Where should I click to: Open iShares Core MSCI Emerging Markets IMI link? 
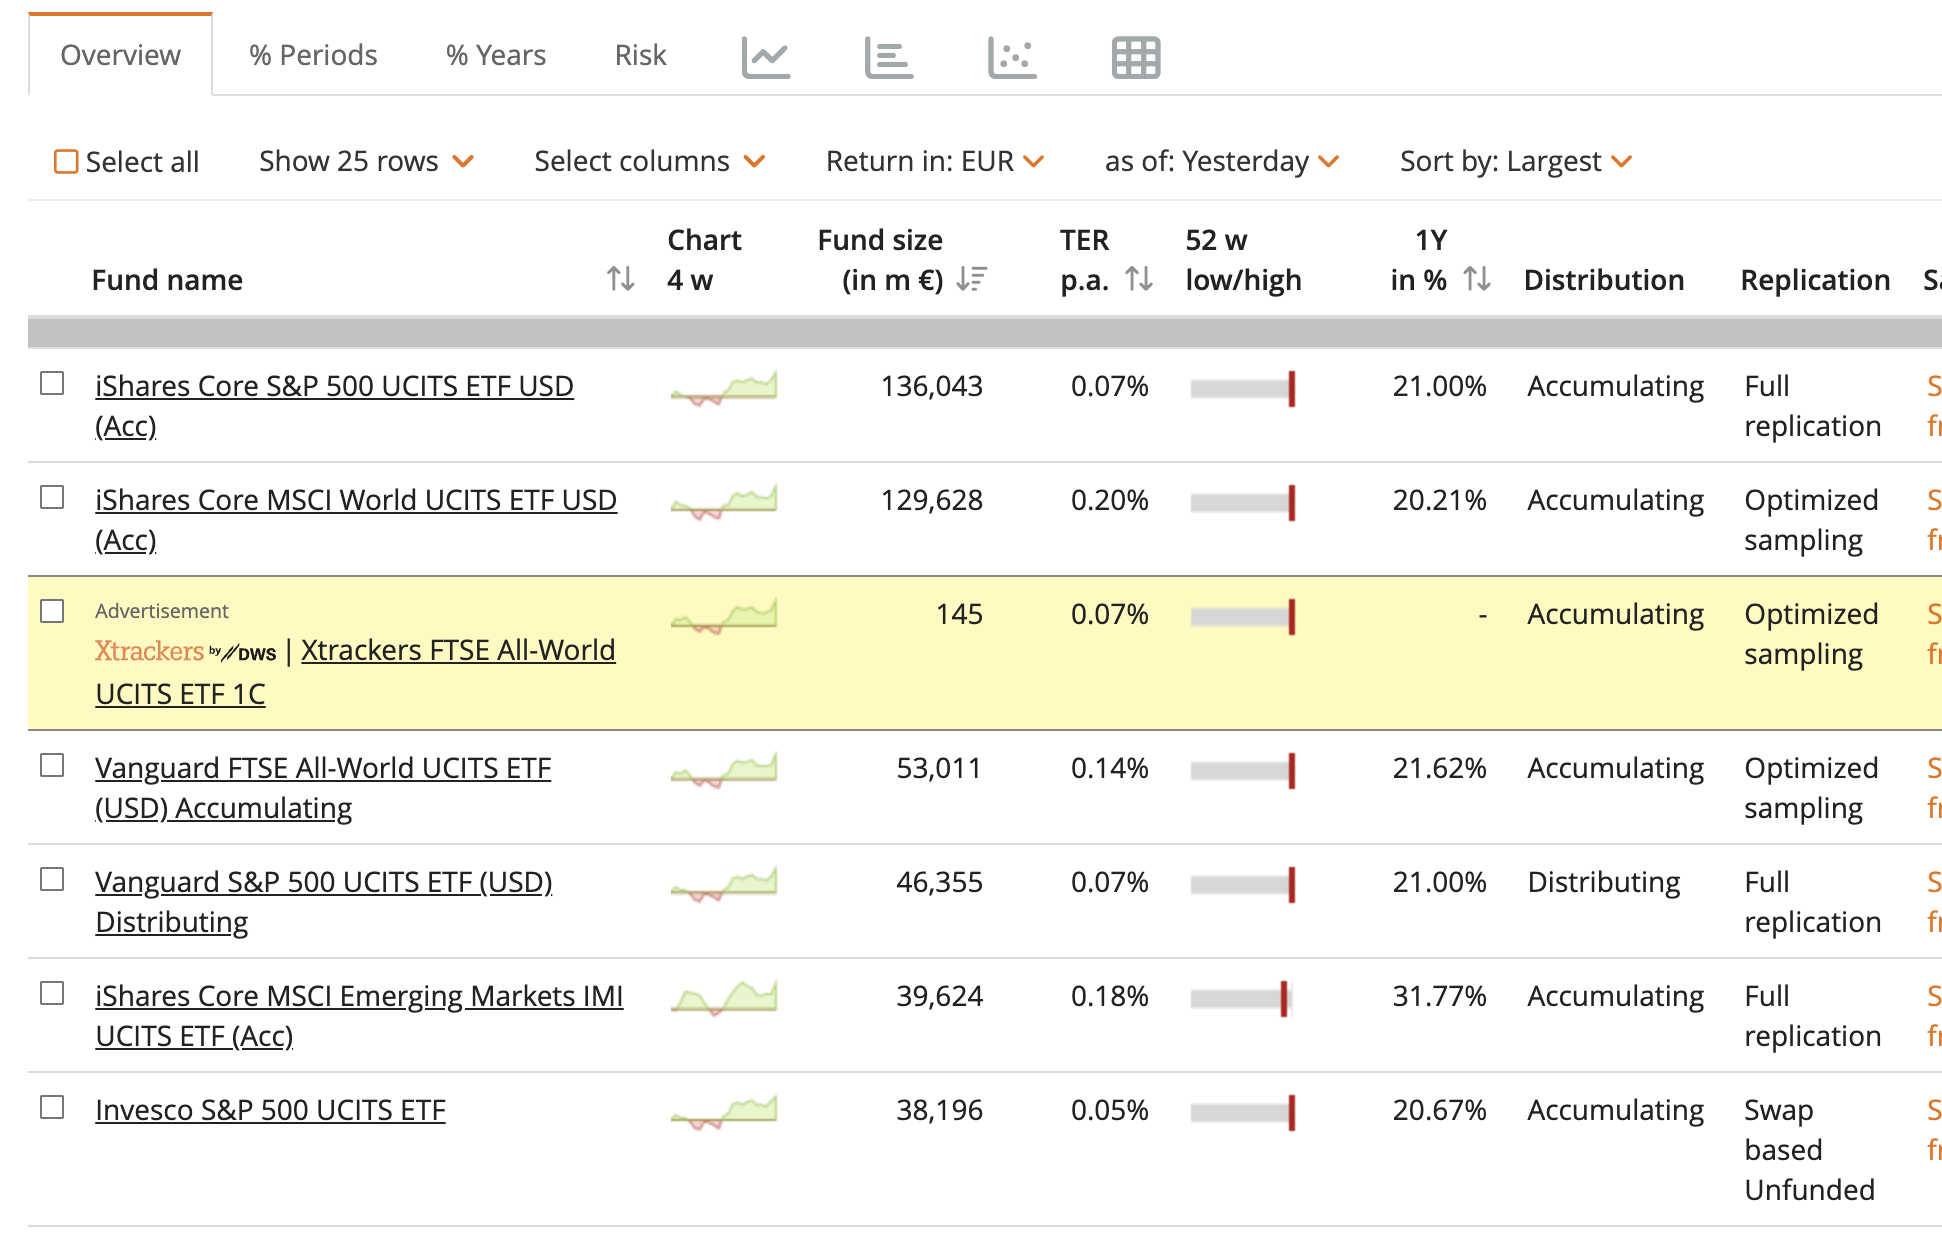click(x=359, y=1016)
